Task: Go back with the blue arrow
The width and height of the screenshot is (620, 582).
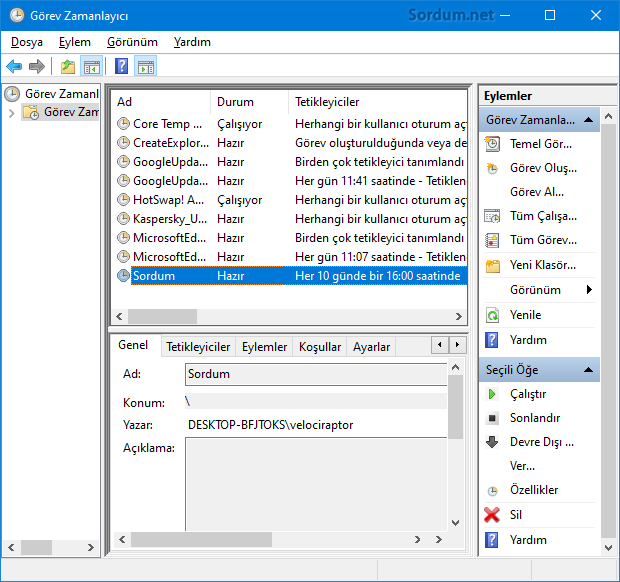Action: coord(14,66)
